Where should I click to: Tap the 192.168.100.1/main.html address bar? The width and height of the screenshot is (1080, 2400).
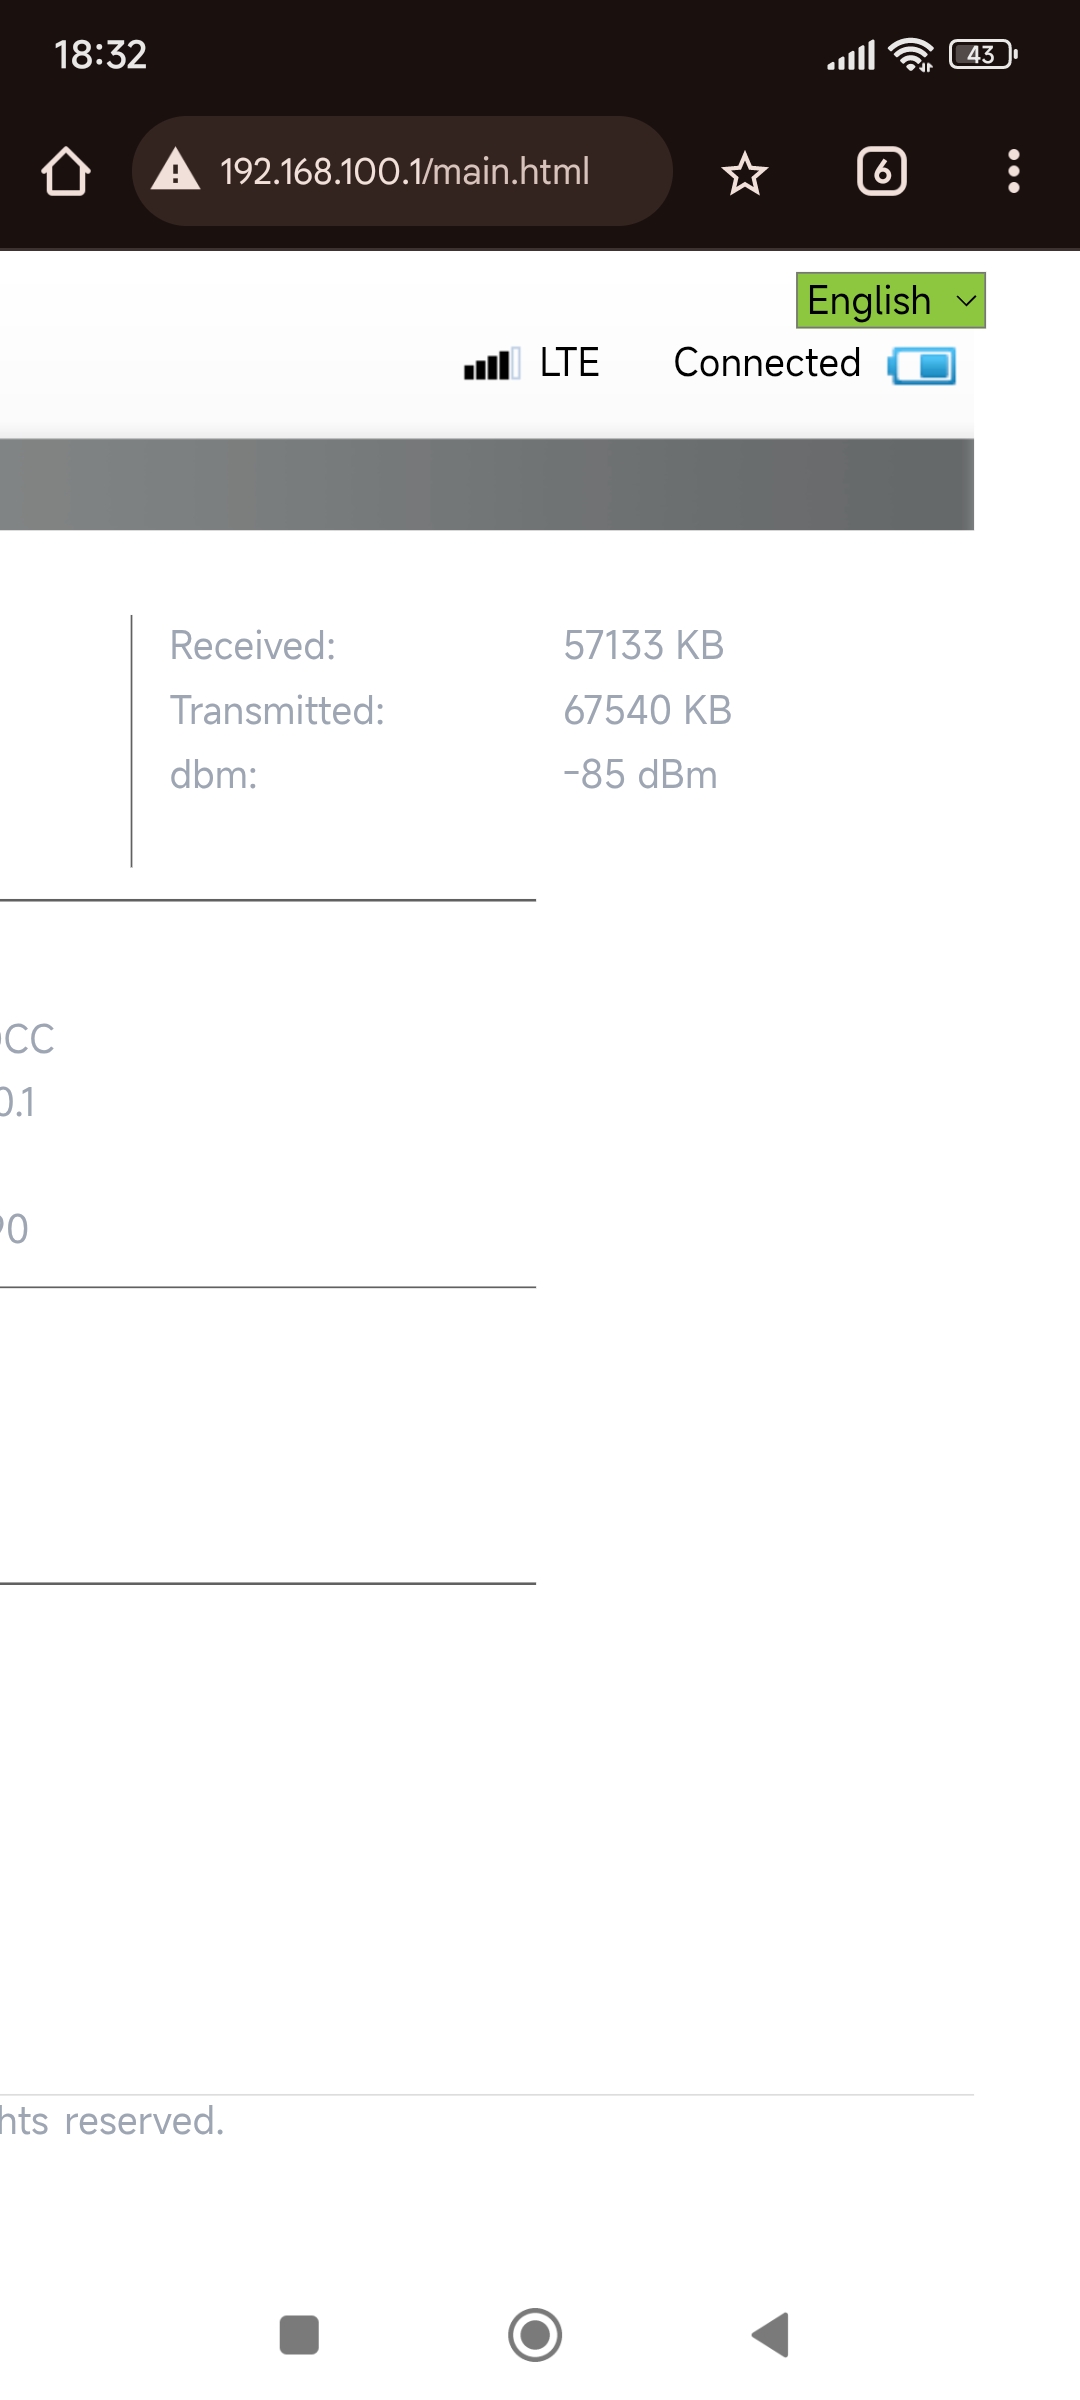[402, 171]
